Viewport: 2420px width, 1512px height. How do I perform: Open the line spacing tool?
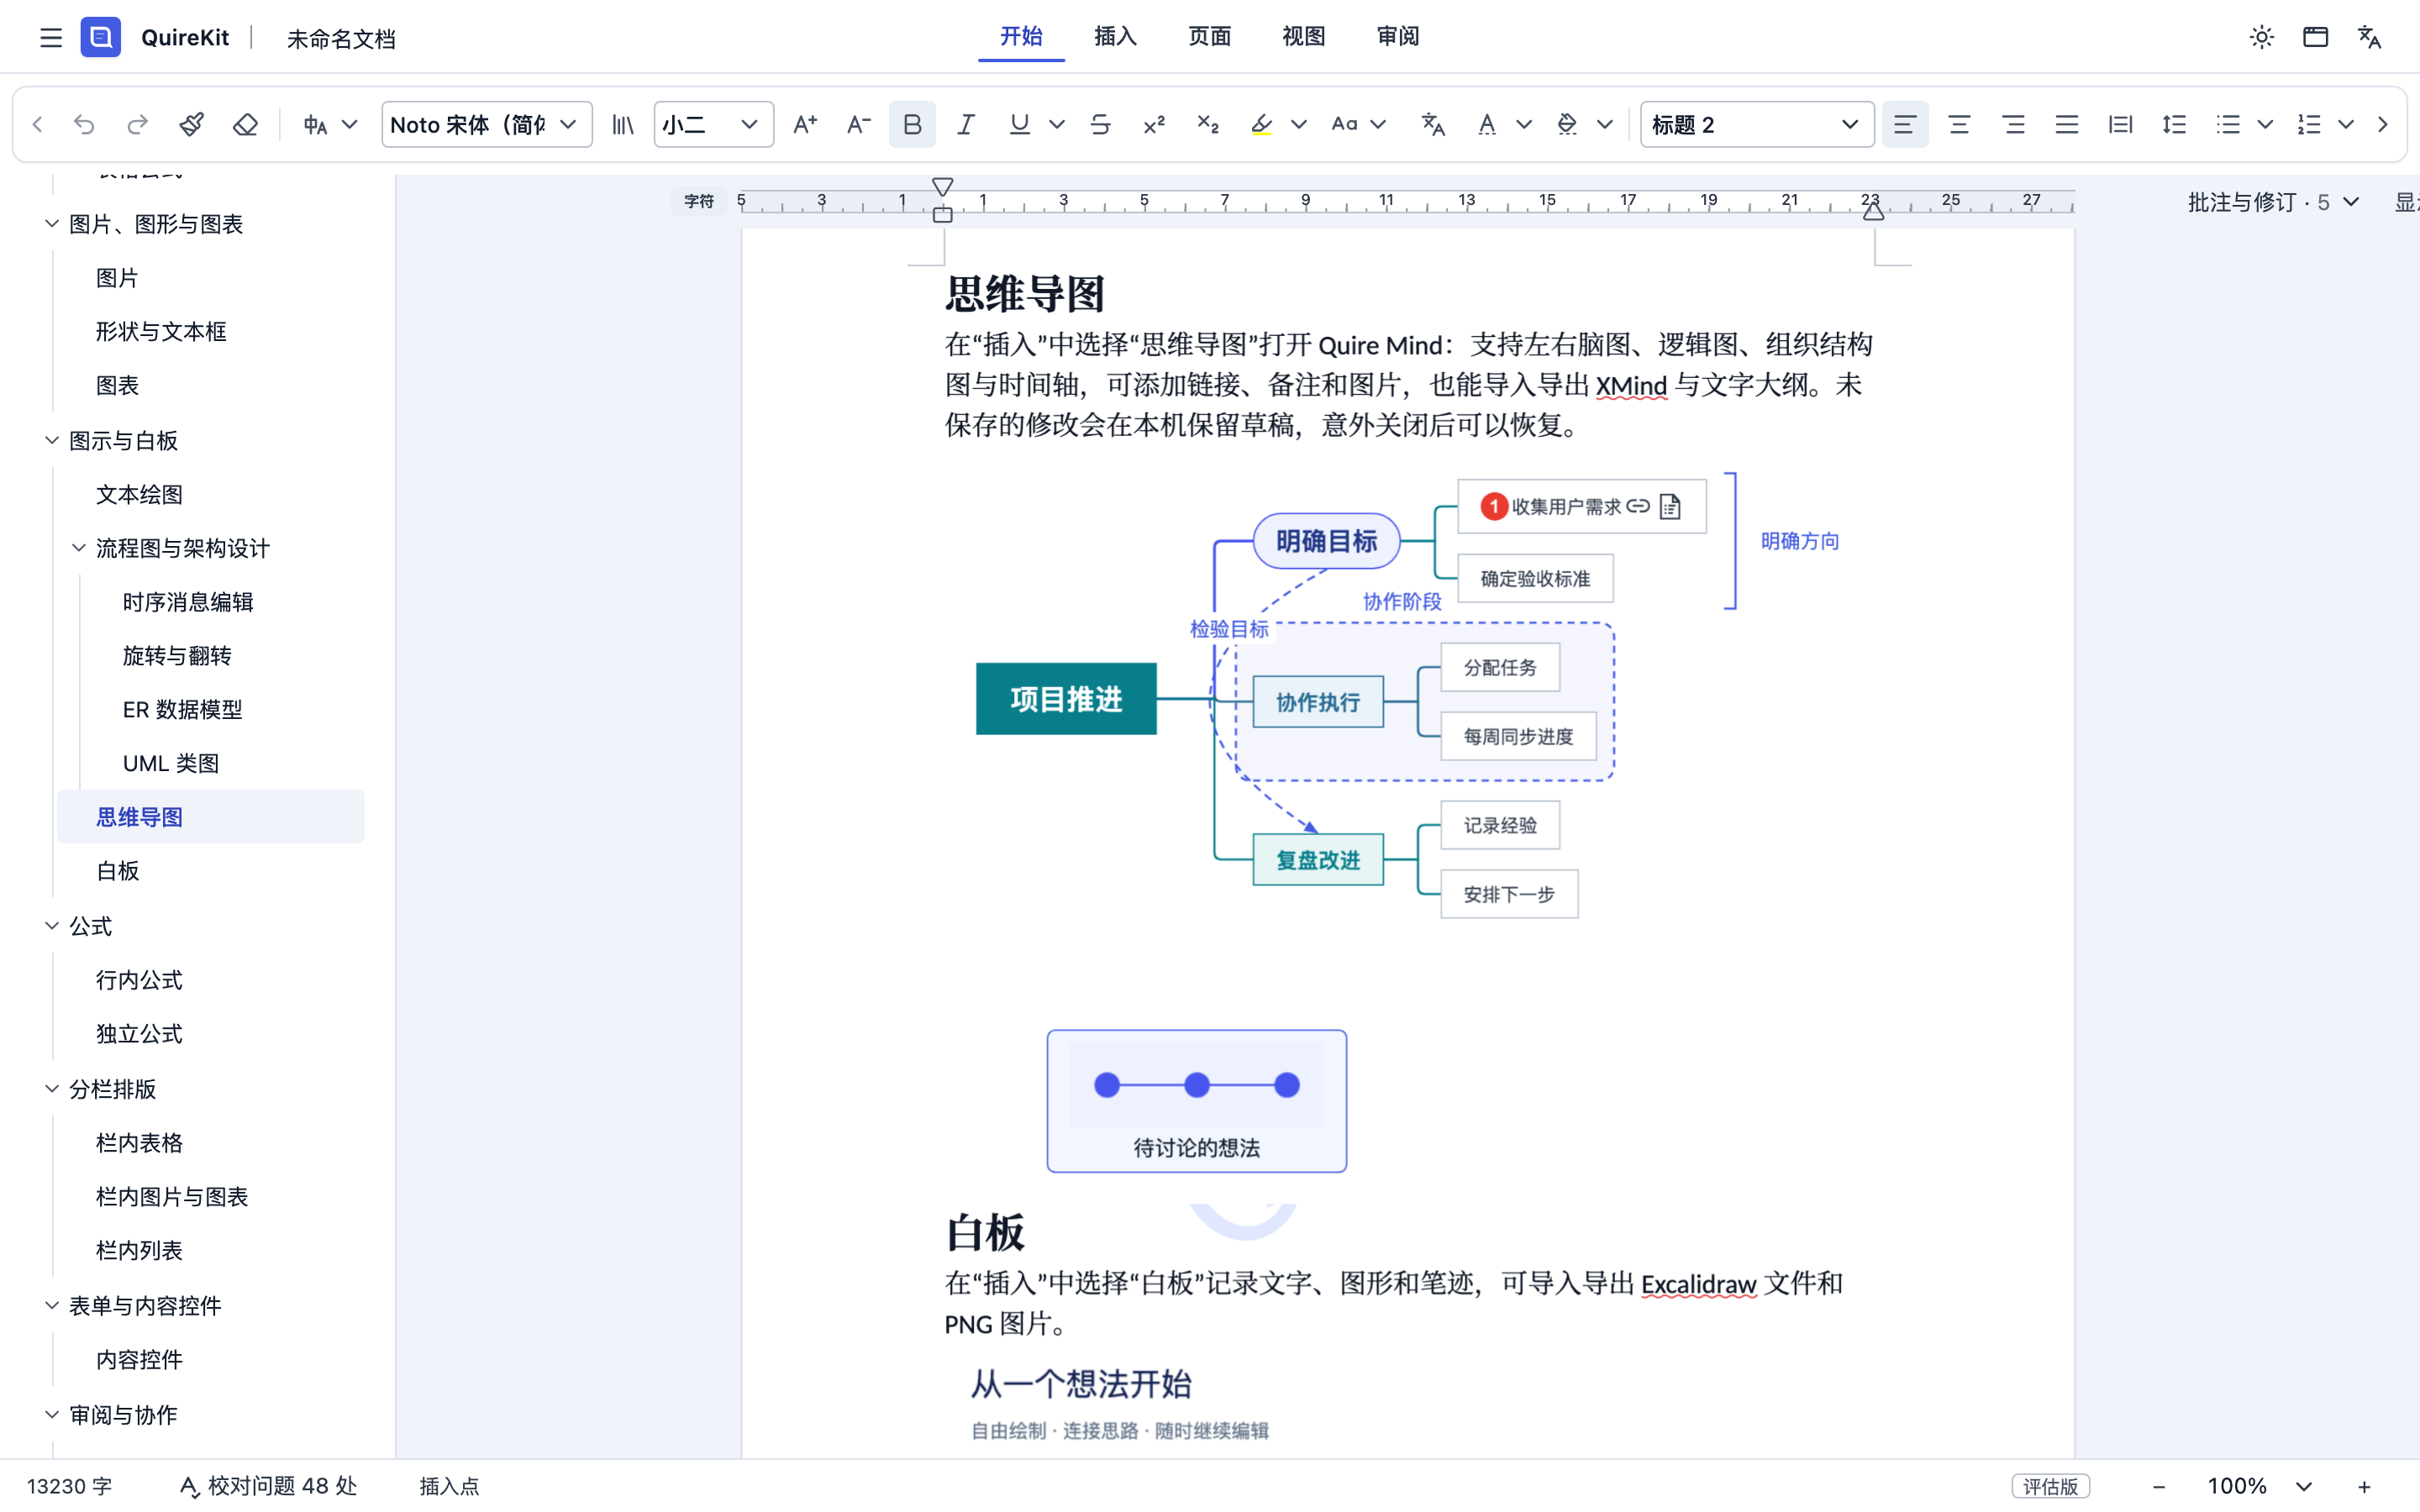click(2174, 124)
